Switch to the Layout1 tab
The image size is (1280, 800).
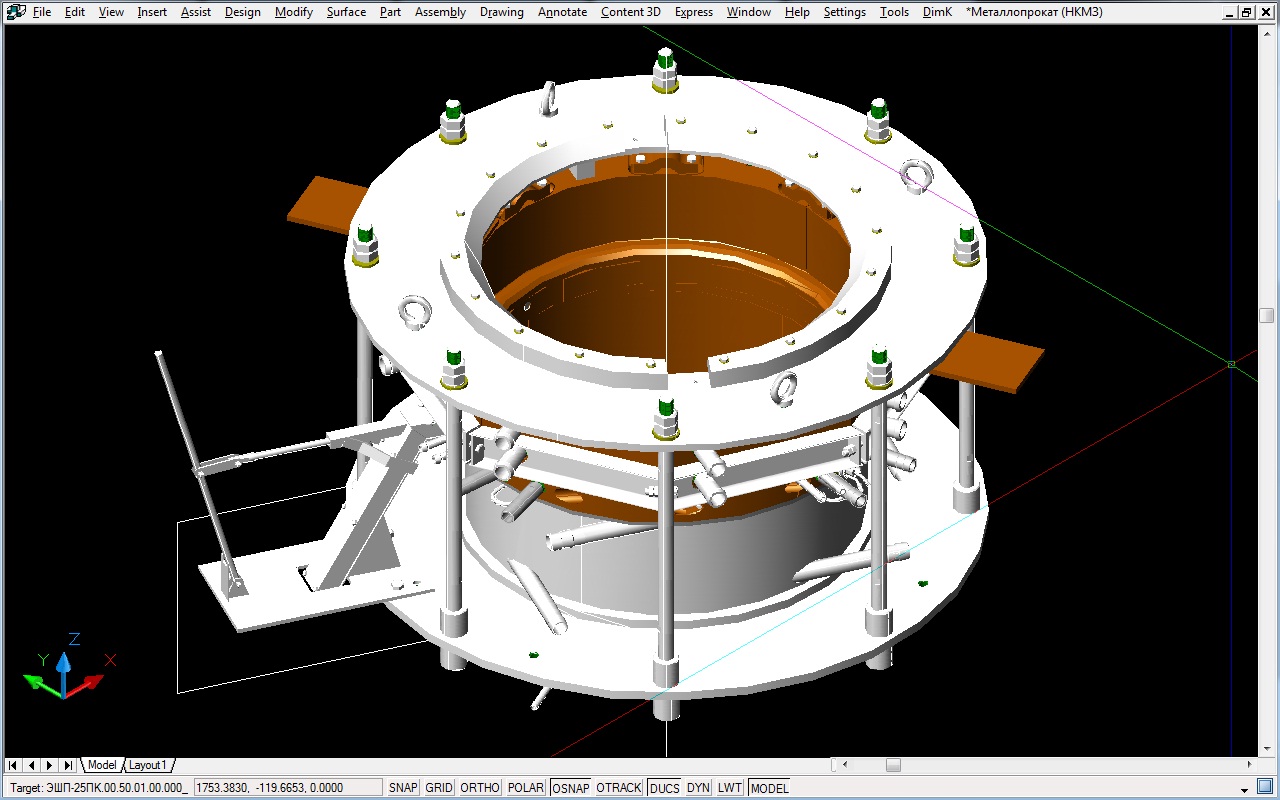coord(148,765)
